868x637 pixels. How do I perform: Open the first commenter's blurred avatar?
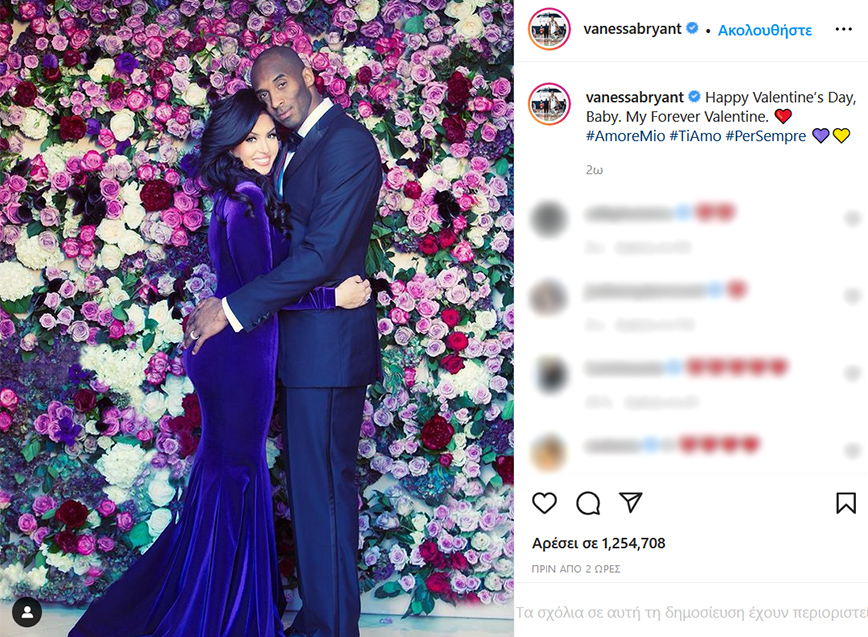pyautogui.click(x=549, y=219)
